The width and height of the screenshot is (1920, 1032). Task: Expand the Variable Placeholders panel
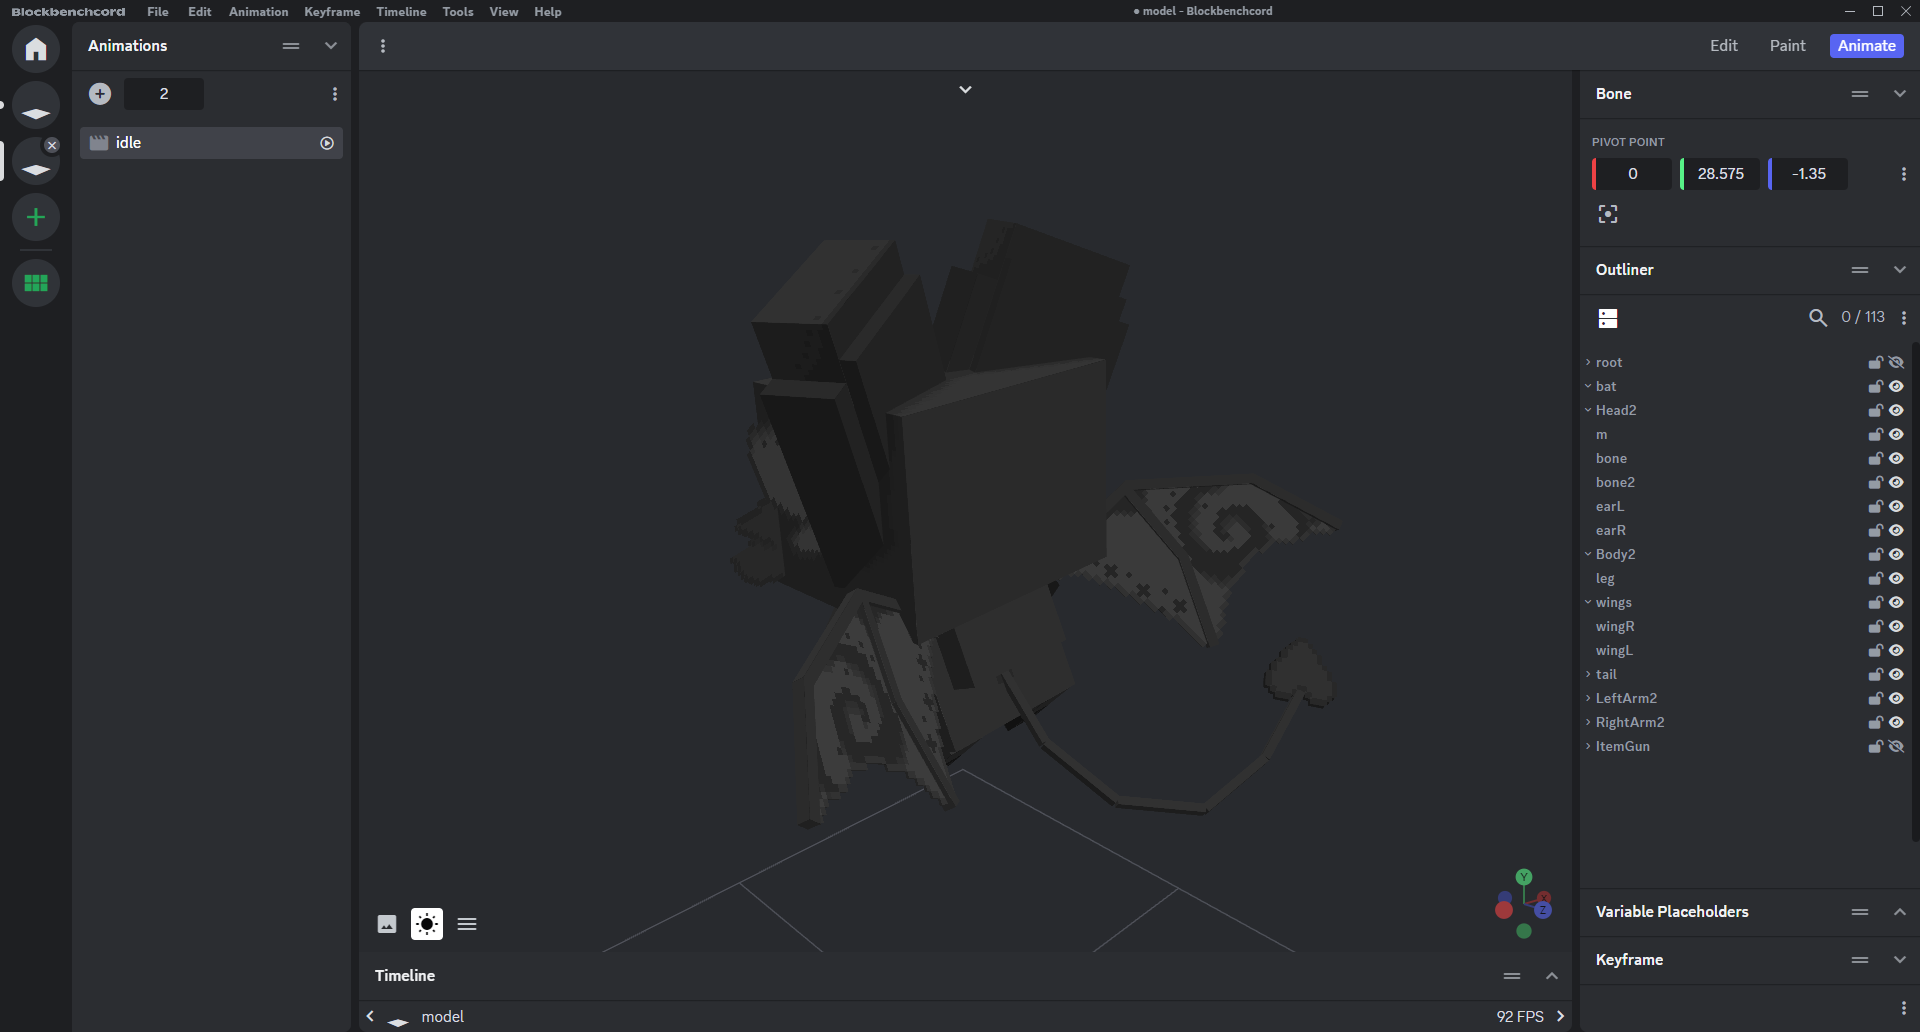[x=1899, y=912]
